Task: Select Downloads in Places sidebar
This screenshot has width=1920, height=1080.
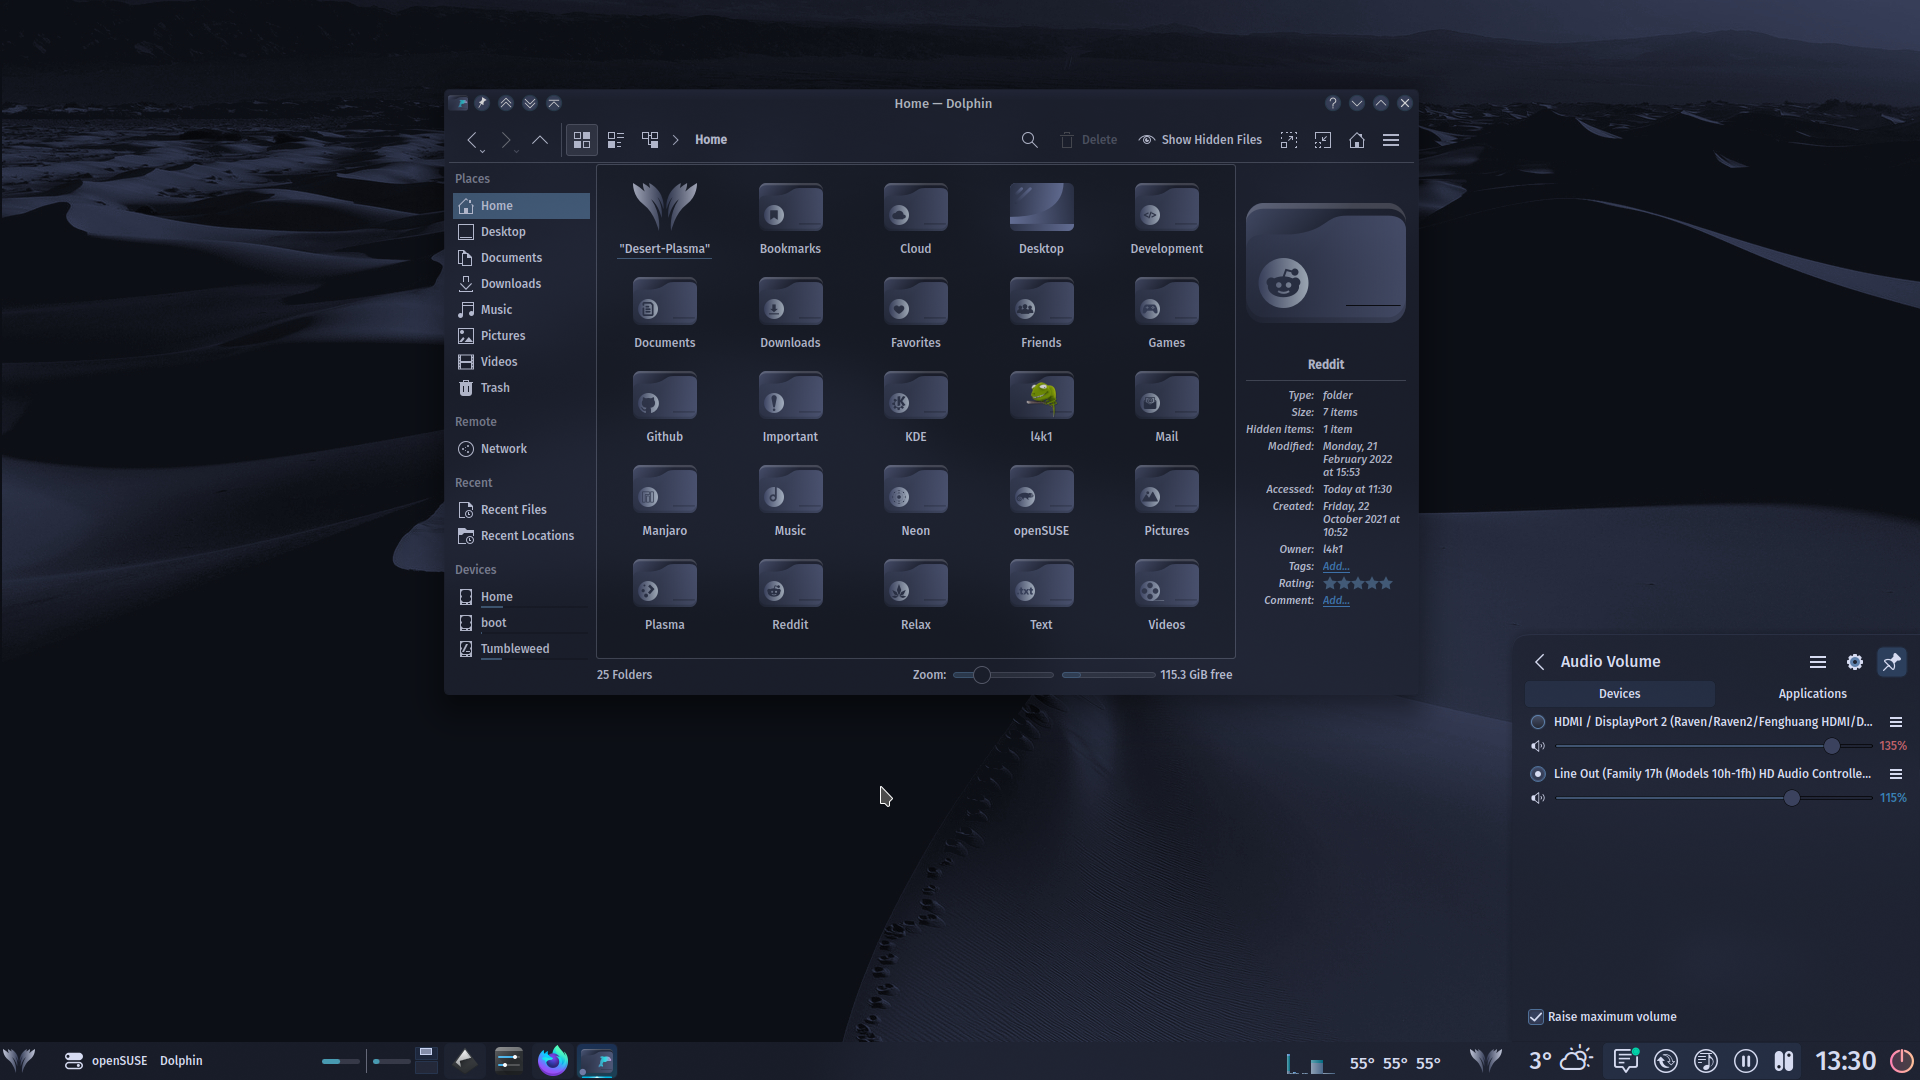Action: [x=521, y=284]
